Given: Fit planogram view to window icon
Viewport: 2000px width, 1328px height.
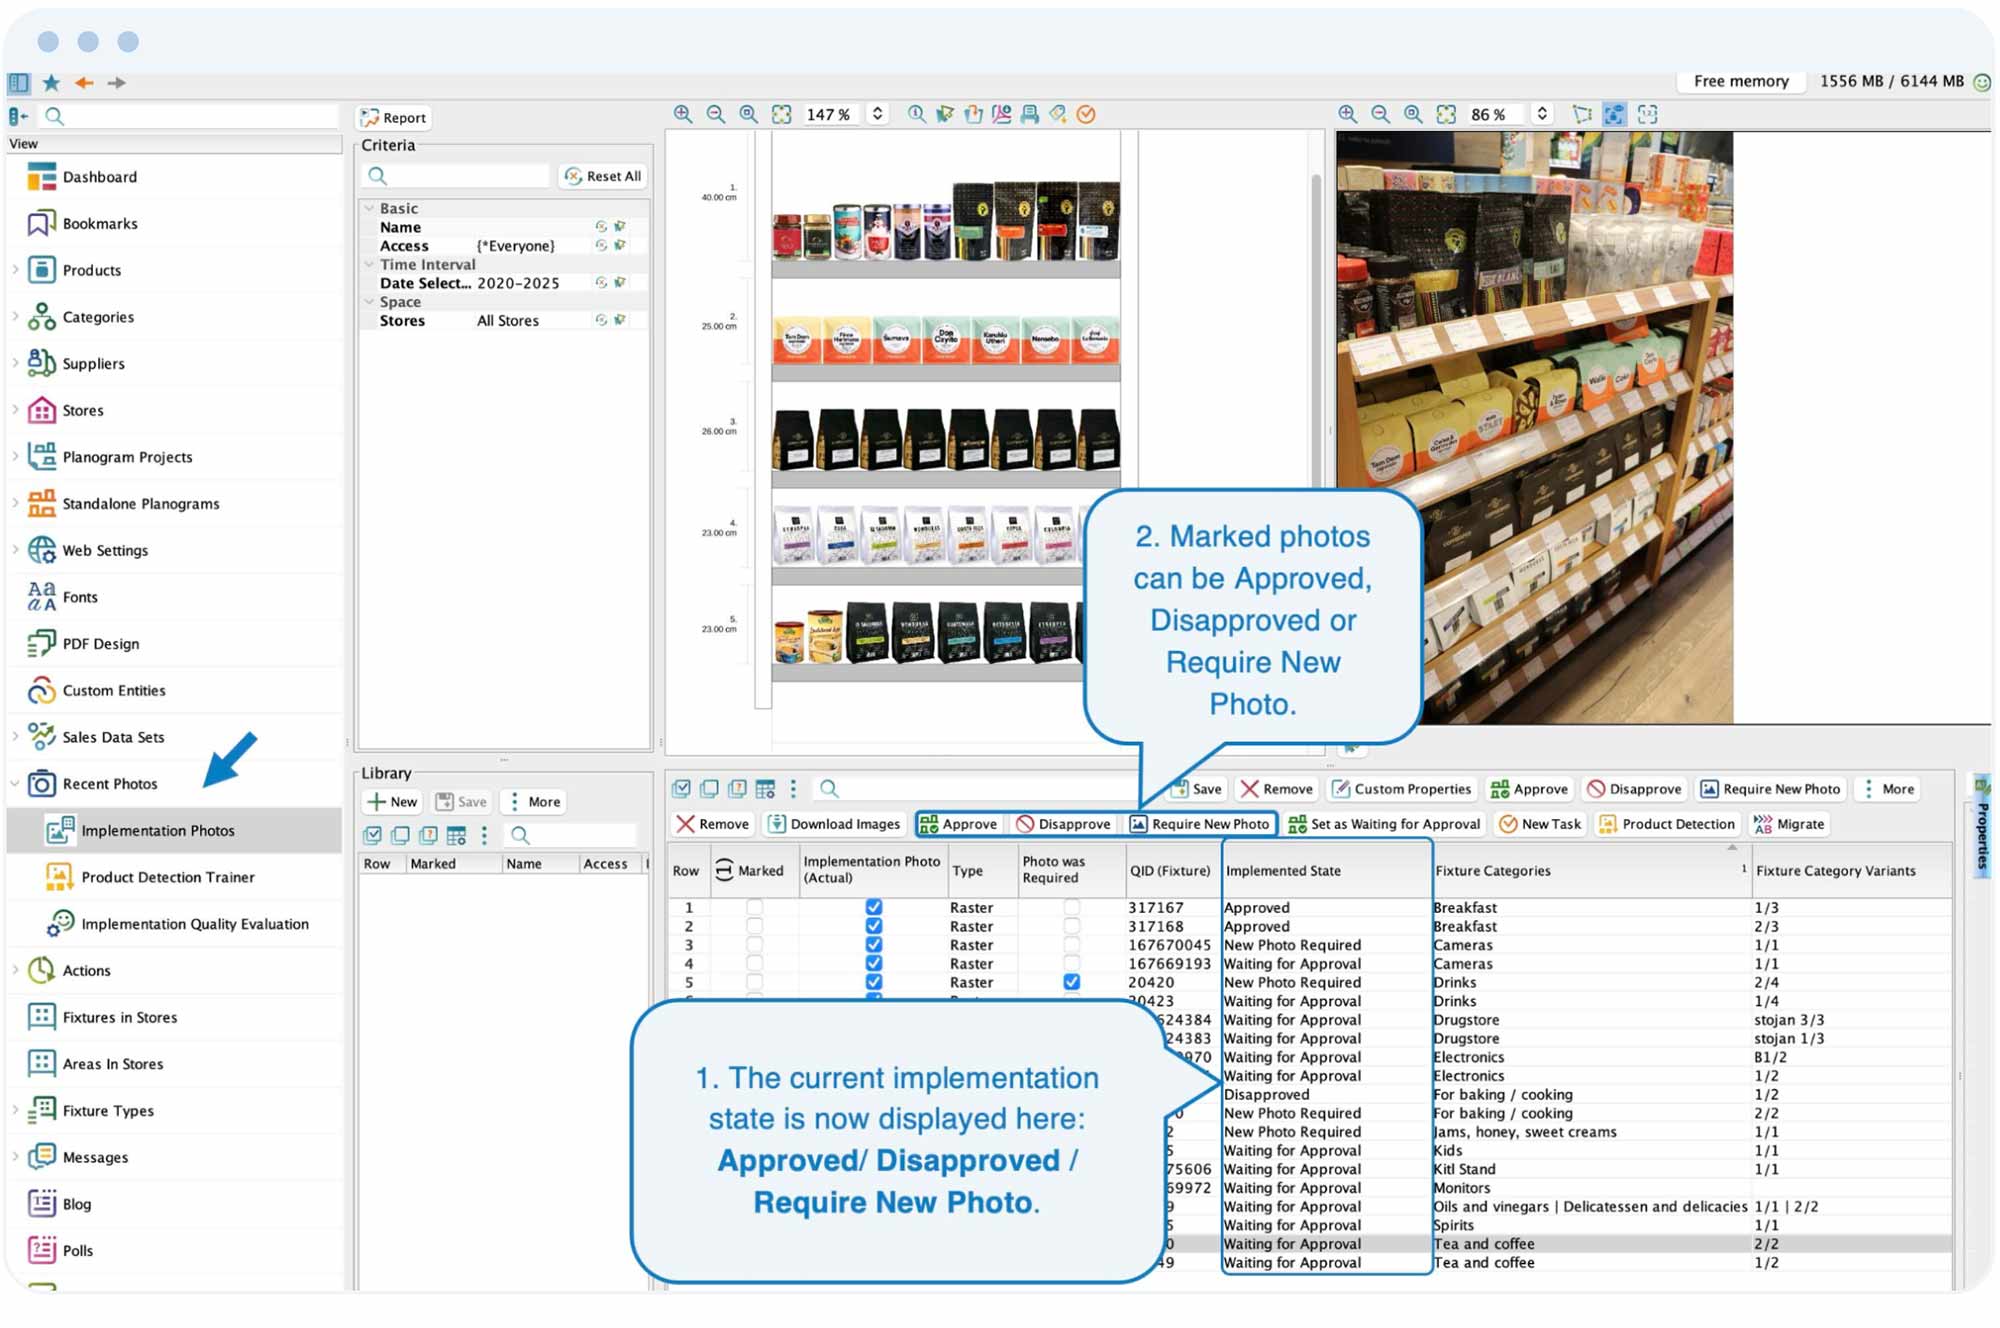Looking at the screenshot, I should (x=781, y=114).
